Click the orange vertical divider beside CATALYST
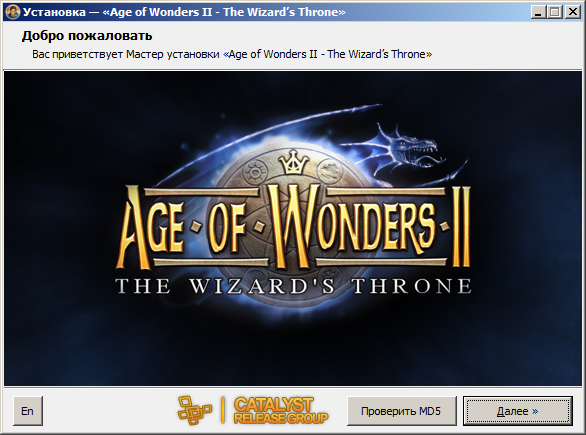Image resolution: width=586 pixels, height=435 pixels. pyautogui.click(x=223, y=410)
